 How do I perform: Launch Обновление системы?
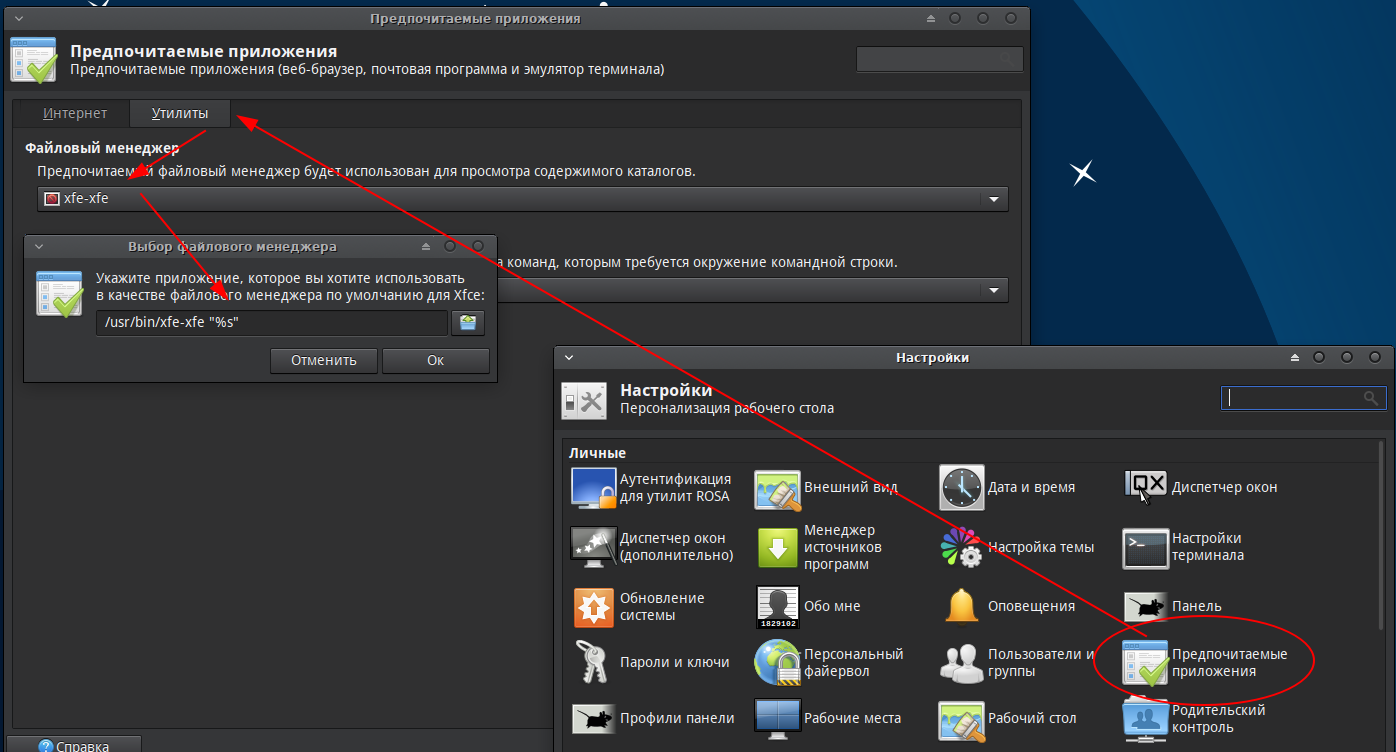[638, 606]
